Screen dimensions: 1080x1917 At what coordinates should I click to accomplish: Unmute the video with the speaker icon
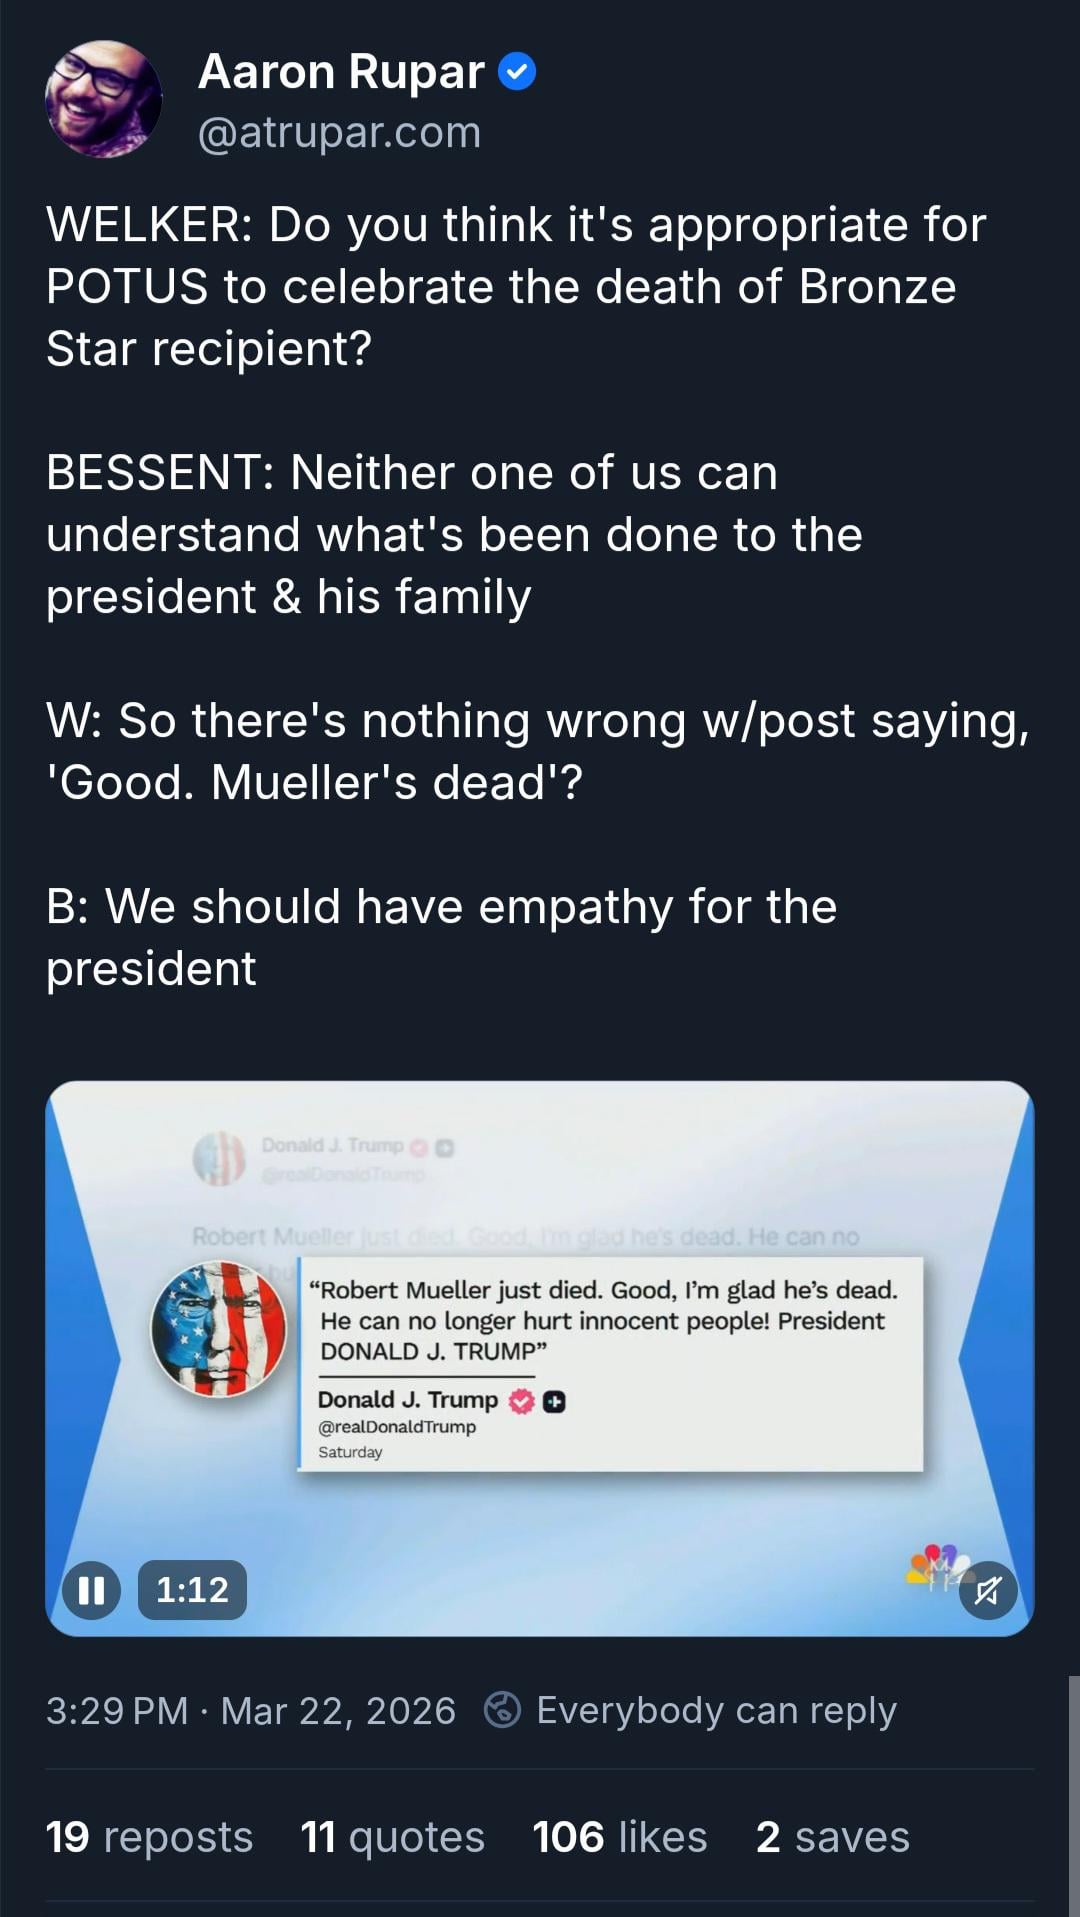(x=988, y=1590)
